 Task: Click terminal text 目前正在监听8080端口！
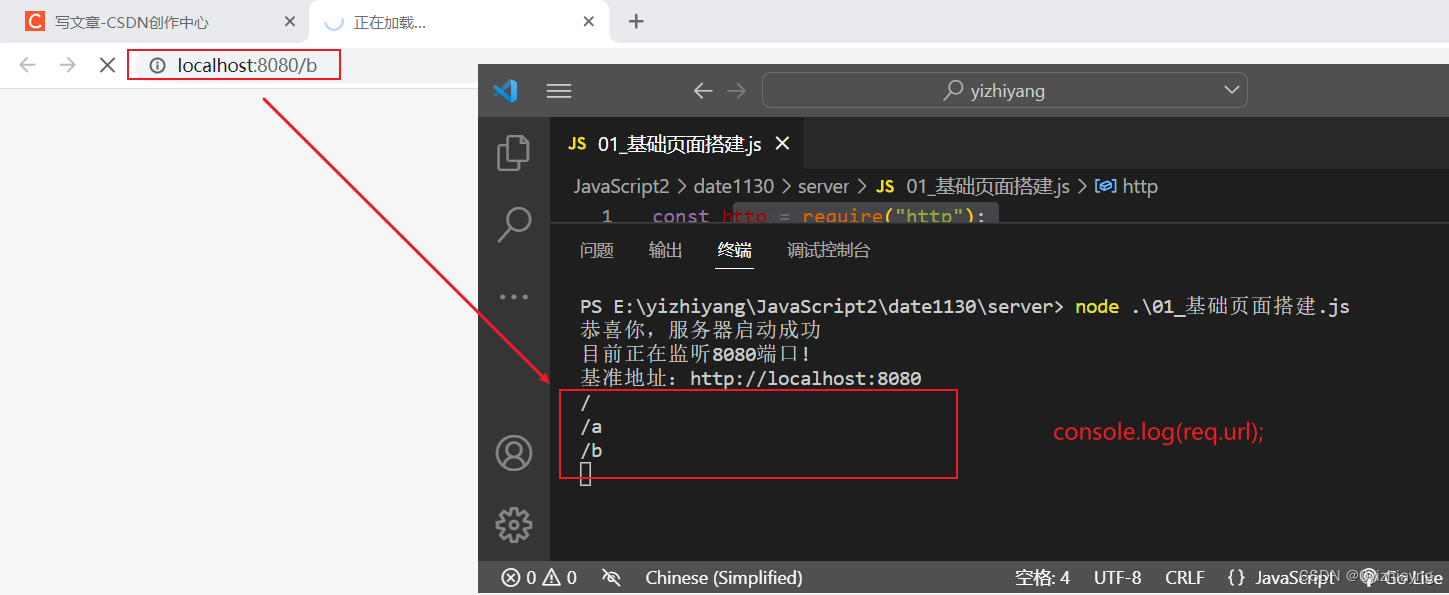[x=694, y=354]
